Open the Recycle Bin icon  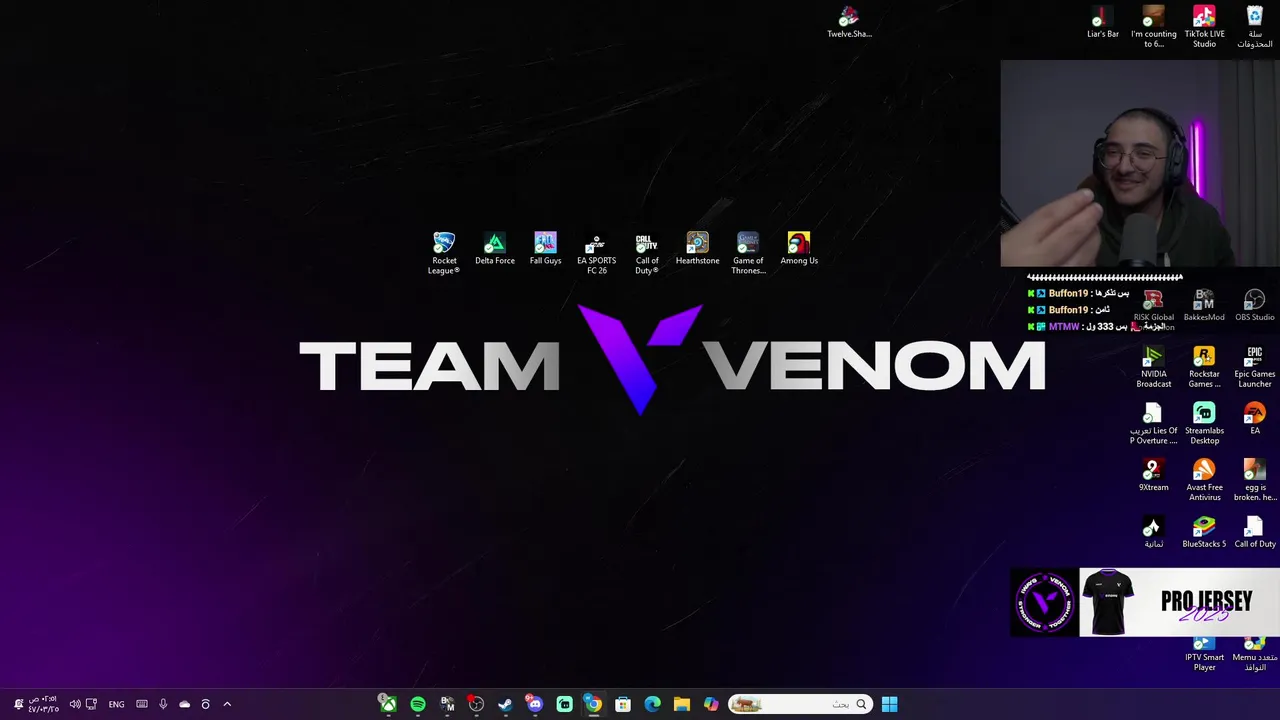pyautogui.click(x=1255, y=26)
